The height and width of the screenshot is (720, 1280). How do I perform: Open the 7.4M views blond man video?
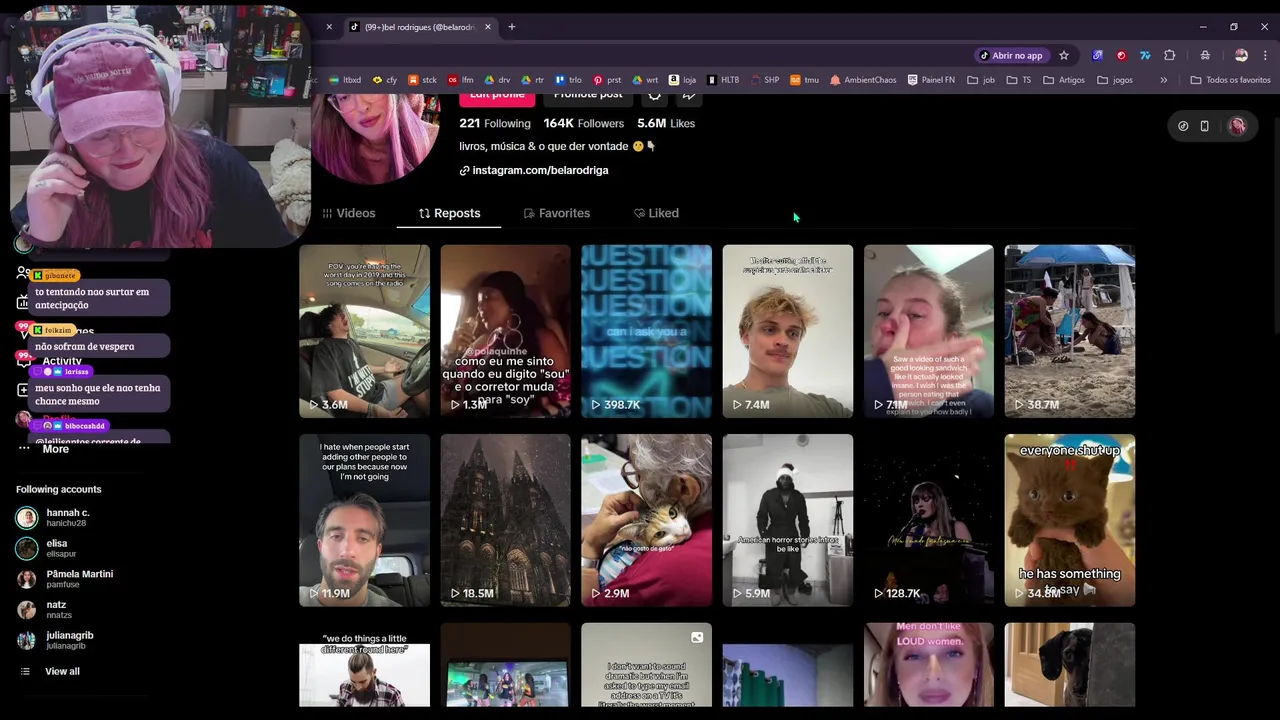click(x=787, y=331)
